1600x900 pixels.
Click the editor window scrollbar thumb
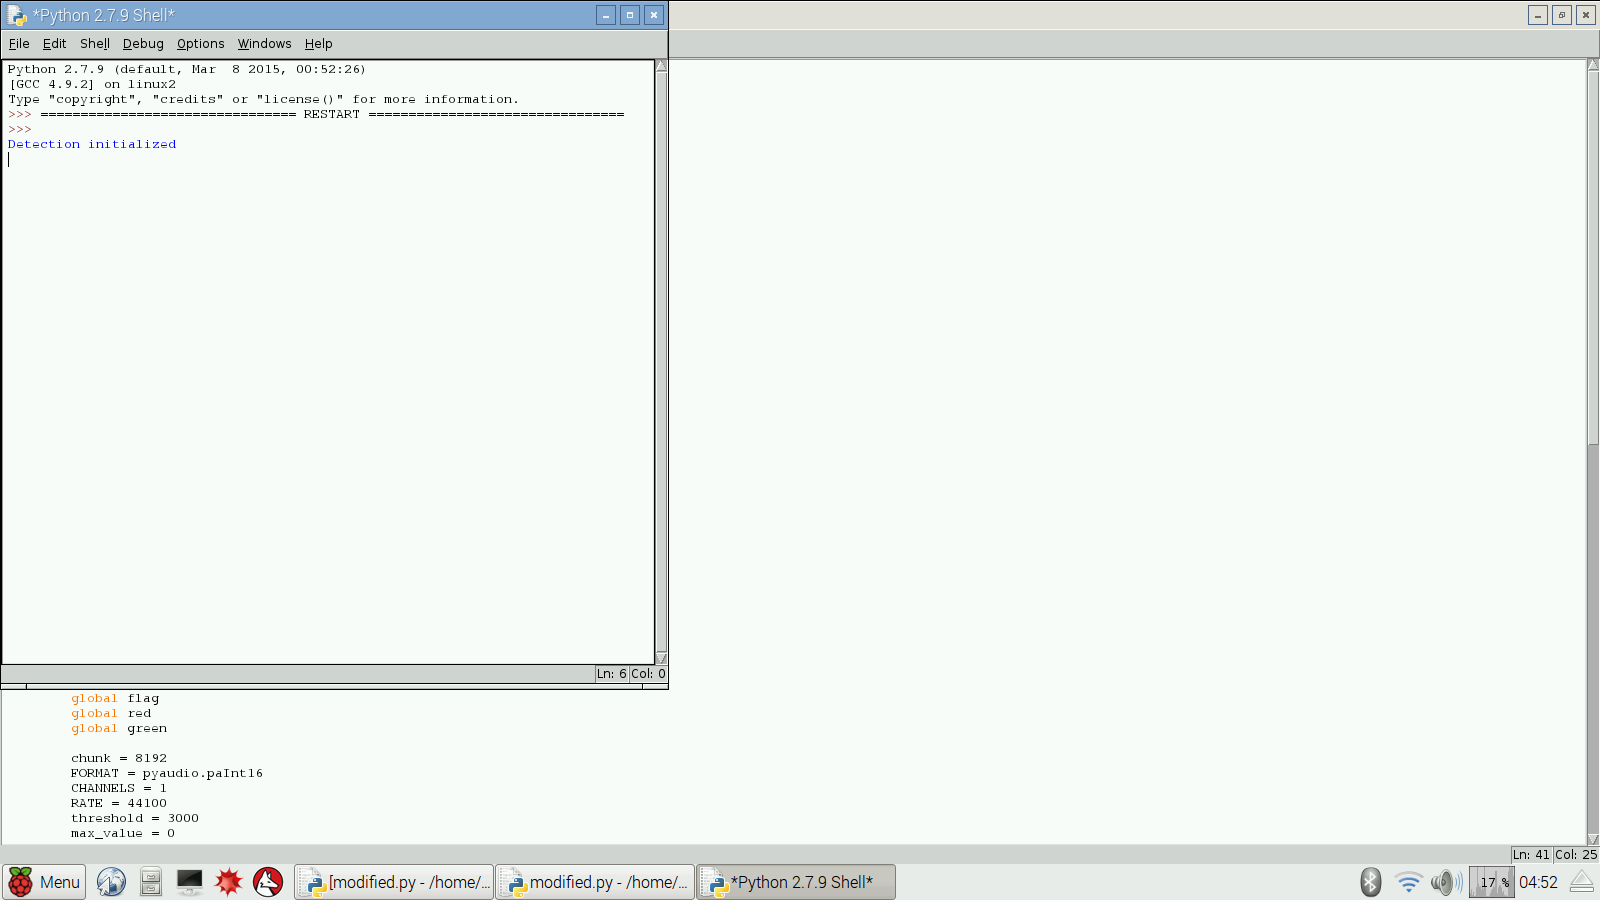pos(1593,258)
